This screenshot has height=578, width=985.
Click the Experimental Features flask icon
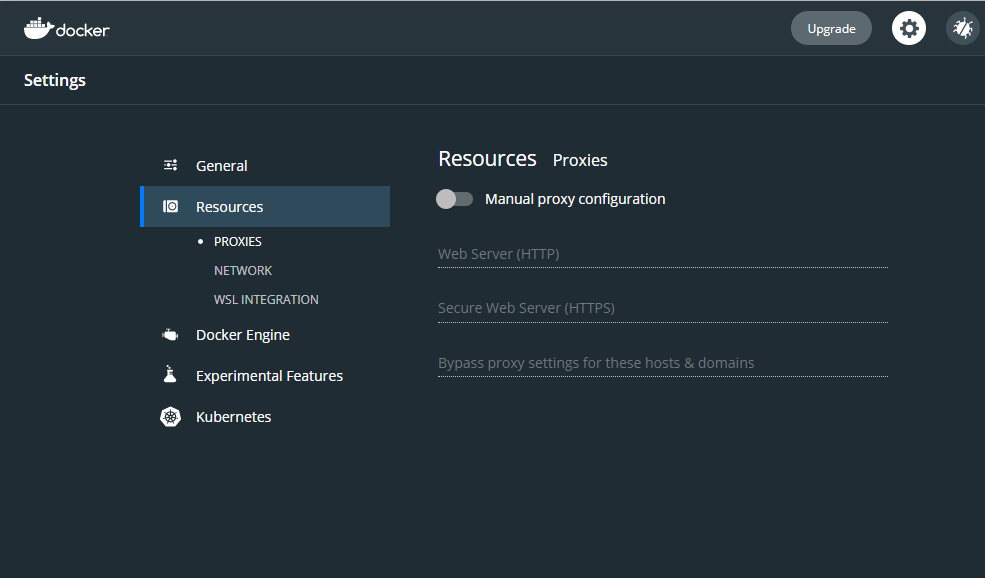tap(170, 374)
